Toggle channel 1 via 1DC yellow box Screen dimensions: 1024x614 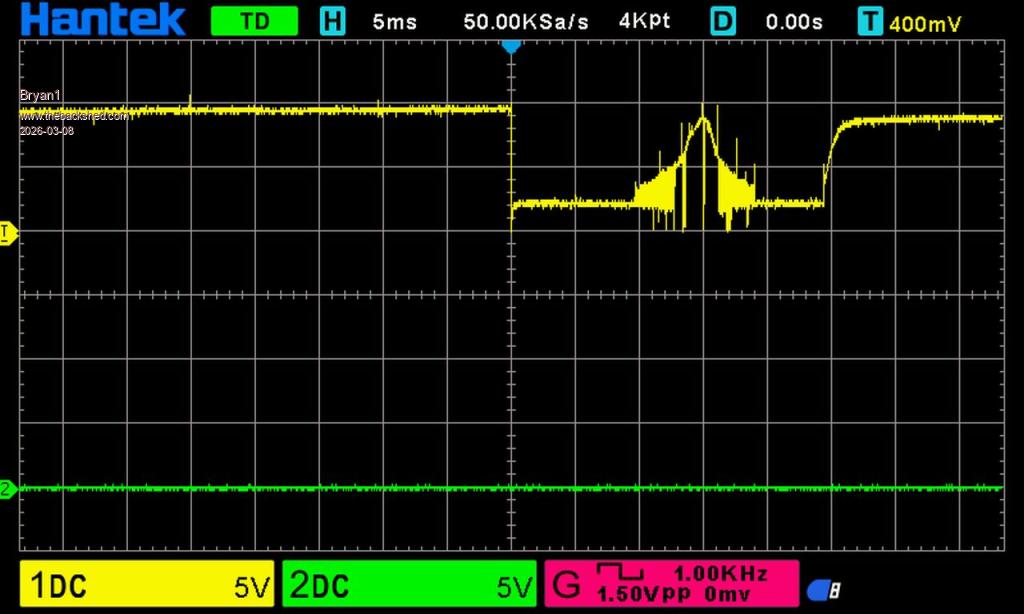tap(146, 585)
